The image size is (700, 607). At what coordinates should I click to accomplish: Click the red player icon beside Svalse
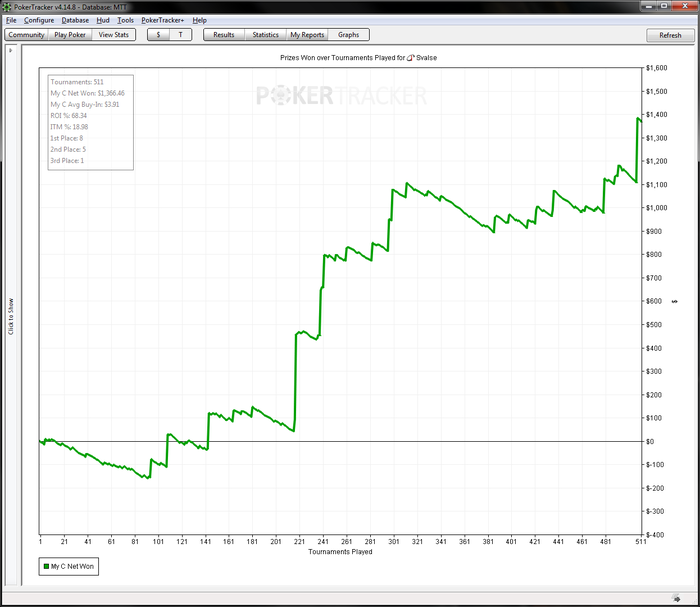(410, 58)
